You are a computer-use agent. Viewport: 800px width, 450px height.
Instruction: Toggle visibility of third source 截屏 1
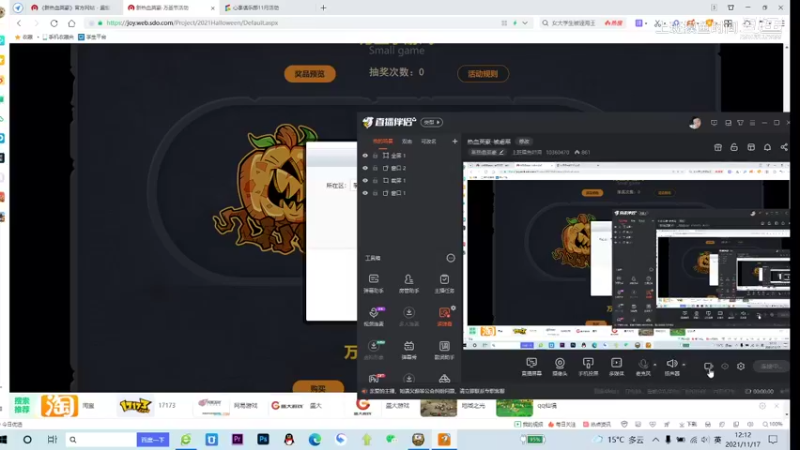365,181
